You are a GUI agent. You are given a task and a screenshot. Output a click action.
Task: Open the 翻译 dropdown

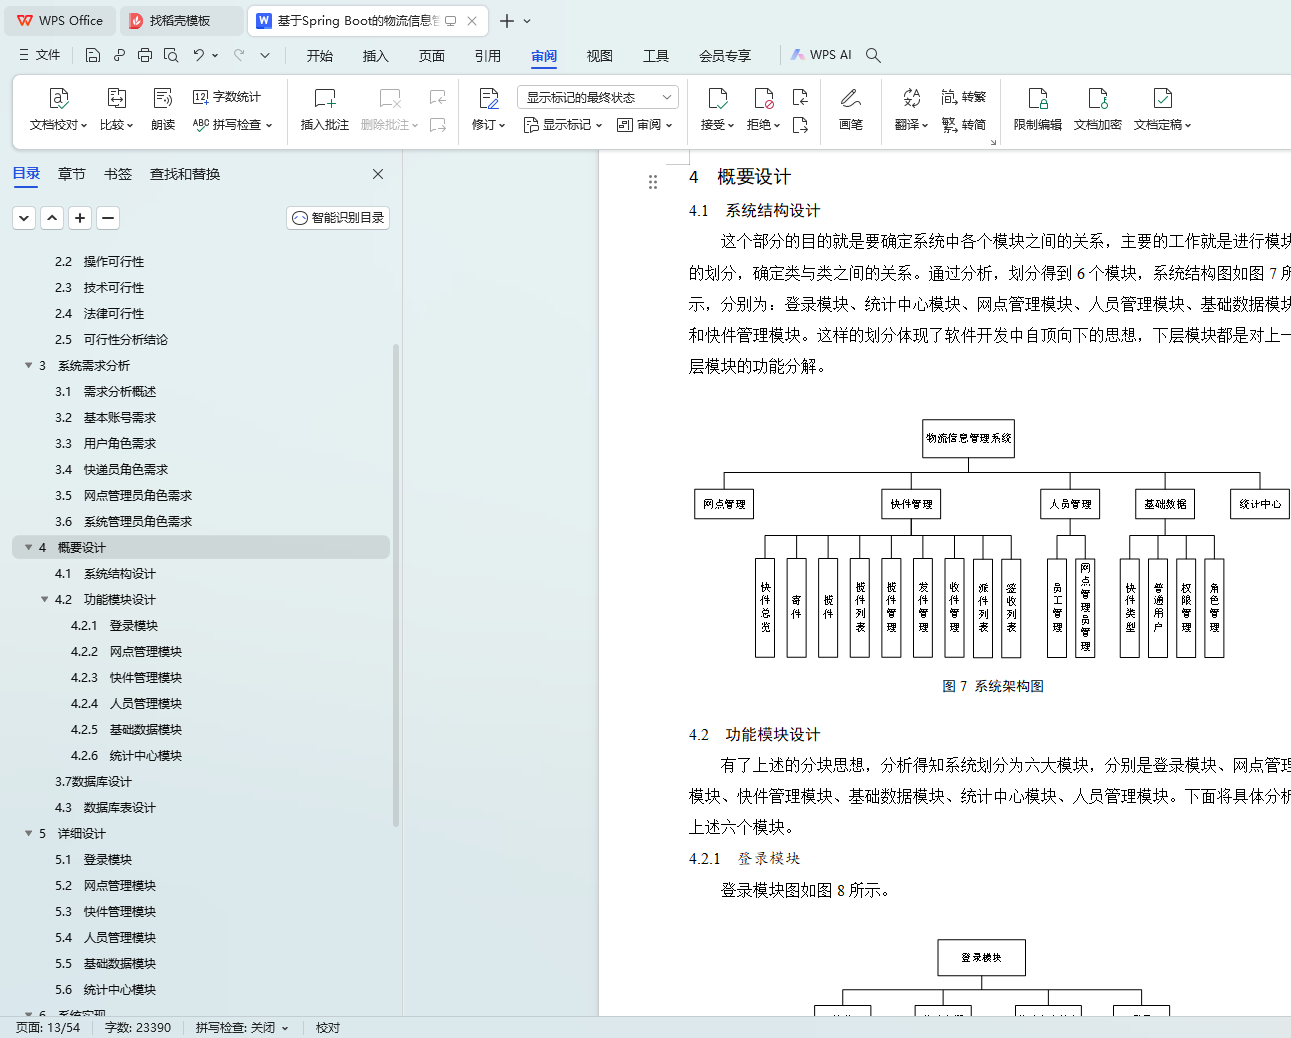coord(912,125)
